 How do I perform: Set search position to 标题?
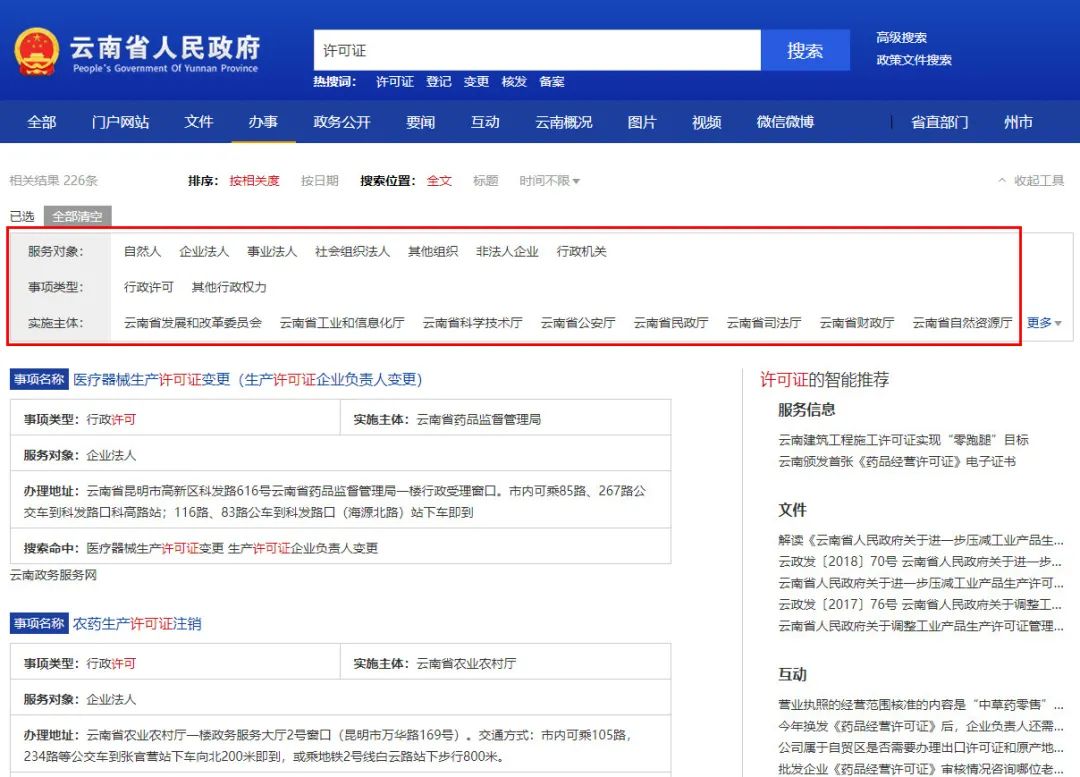[485, 181]
